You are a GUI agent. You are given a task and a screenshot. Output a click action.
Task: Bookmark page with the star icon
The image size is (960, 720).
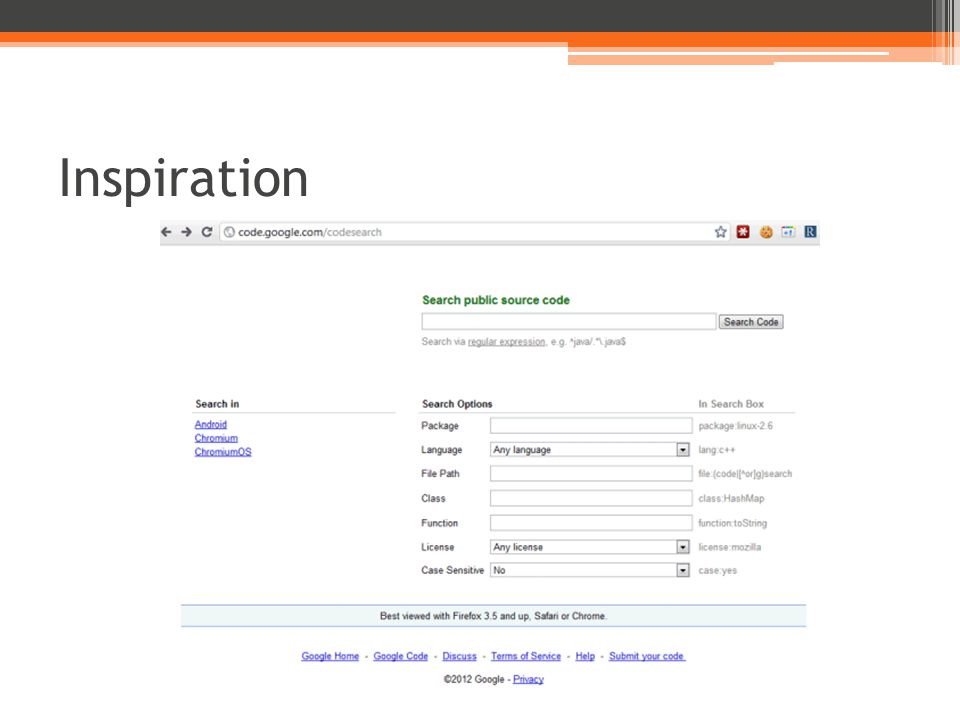721,232
